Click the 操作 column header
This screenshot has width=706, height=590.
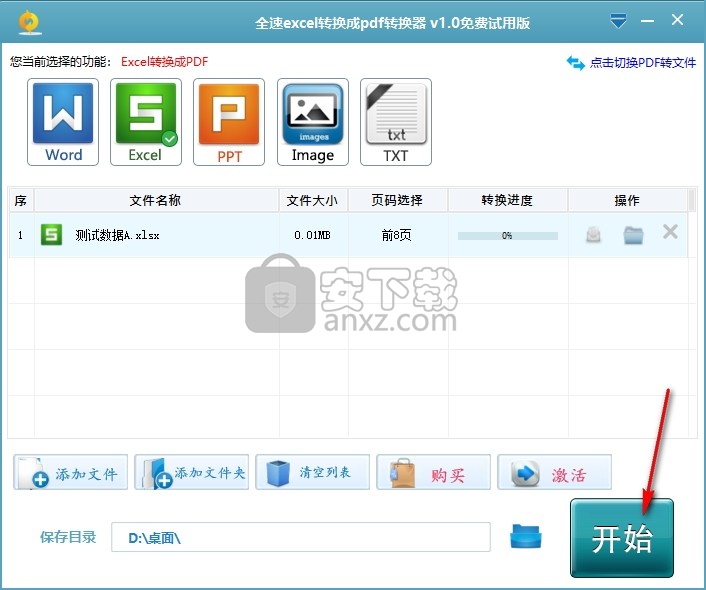pyautogui.click(x=628, y=200)
